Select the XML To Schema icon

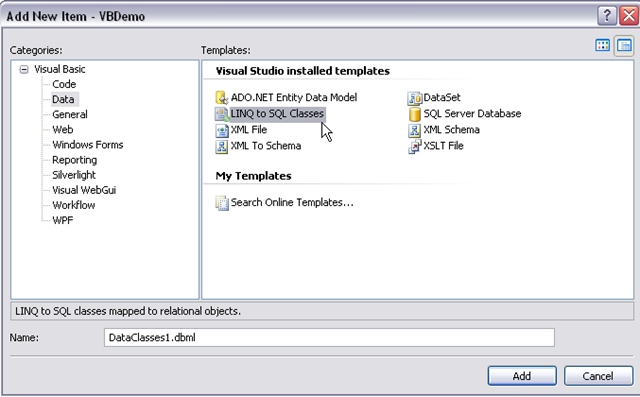pyautogui.click(x=222, y=146)
